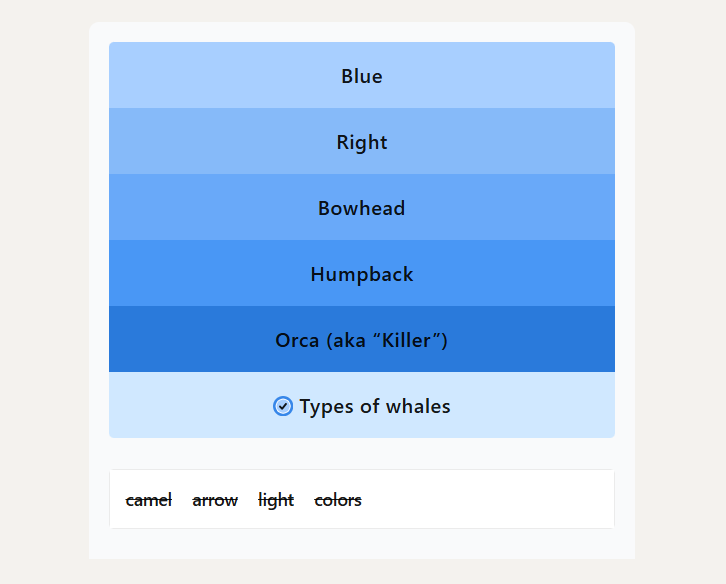Click the text "Bowhead" in the middle band
This screenshot has height=584, width=726.
coord(362,208)
